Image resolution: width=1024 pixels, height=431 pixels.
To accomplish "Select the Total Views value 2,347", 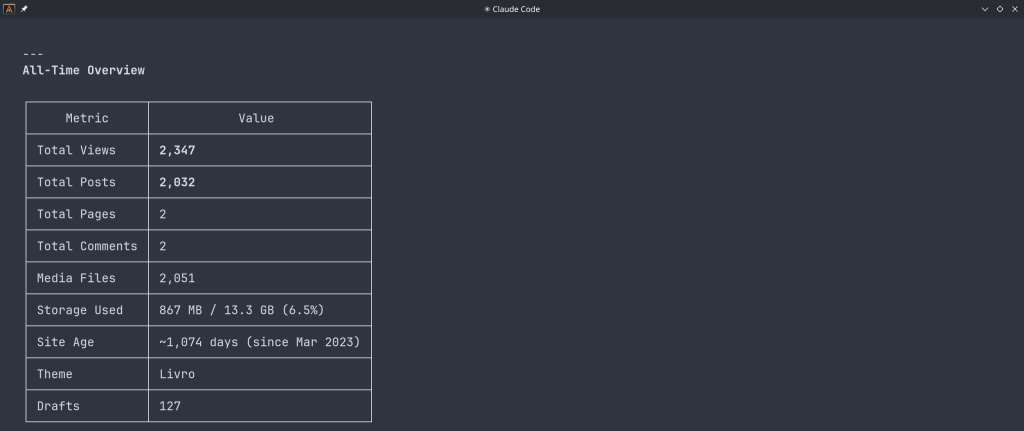I will [177, 150].
